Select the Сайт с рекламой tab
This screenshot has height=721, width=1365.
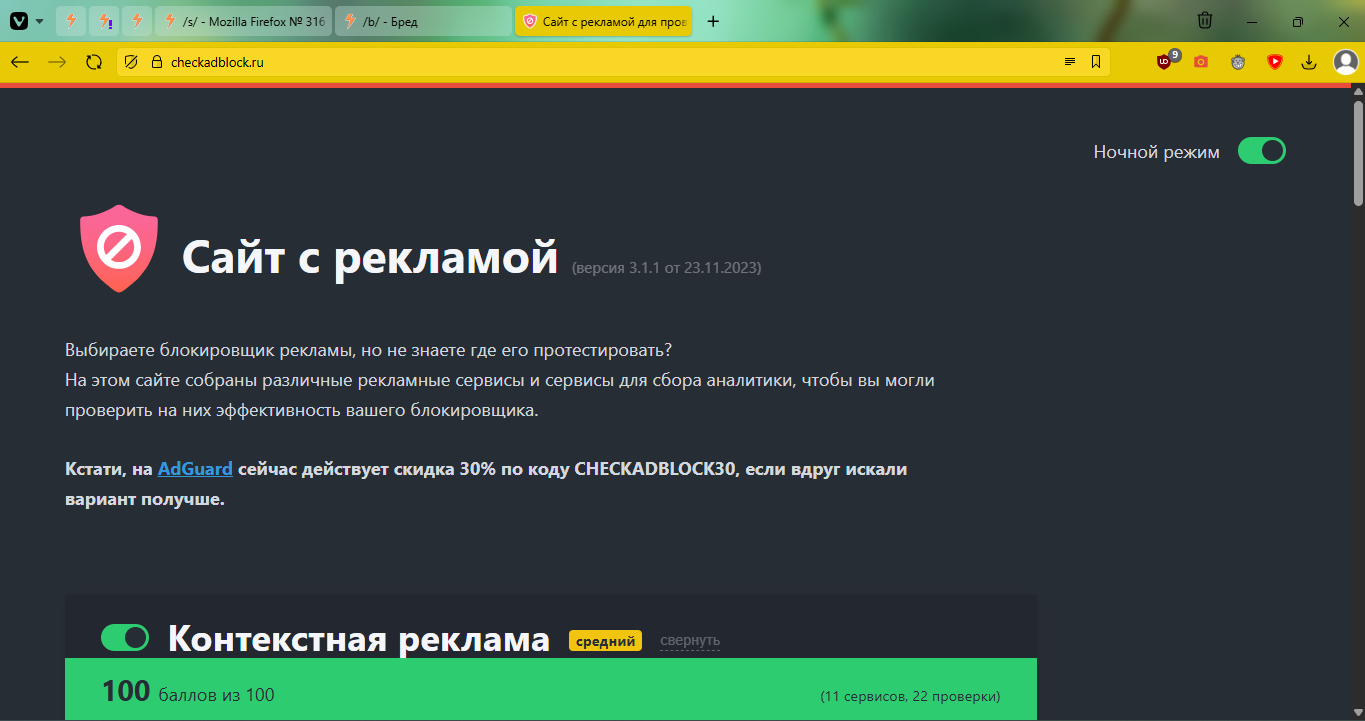pyautogui.click(x=603, y=21)
